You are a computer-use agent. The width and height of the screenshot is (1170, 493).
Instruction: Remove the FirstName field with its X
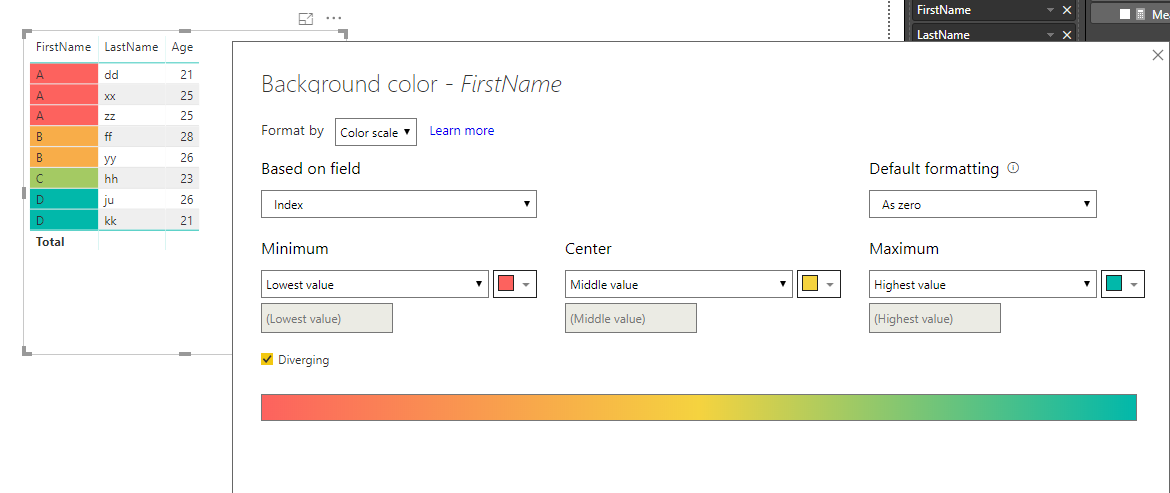[x=1066, y=10]
